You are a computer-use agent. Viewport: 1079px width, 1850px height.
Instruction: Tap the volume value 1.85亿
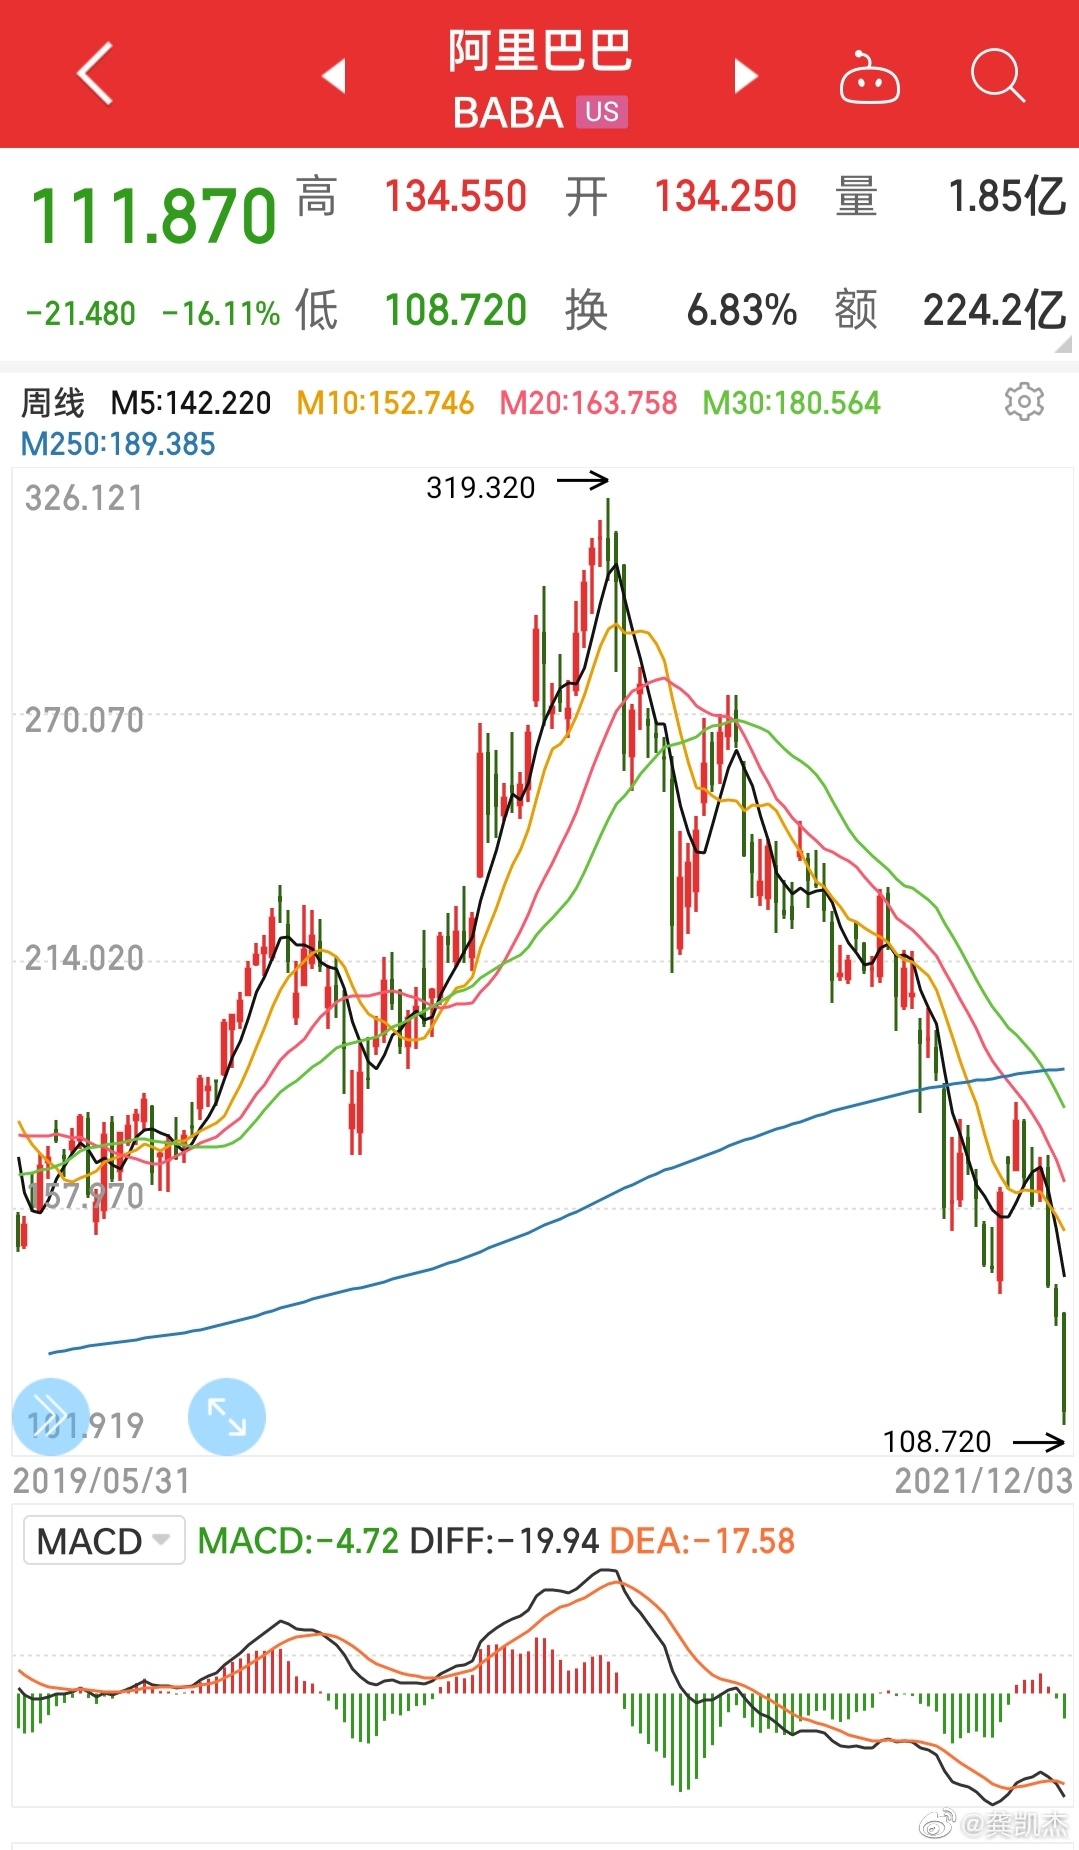tap(1008, 196)
